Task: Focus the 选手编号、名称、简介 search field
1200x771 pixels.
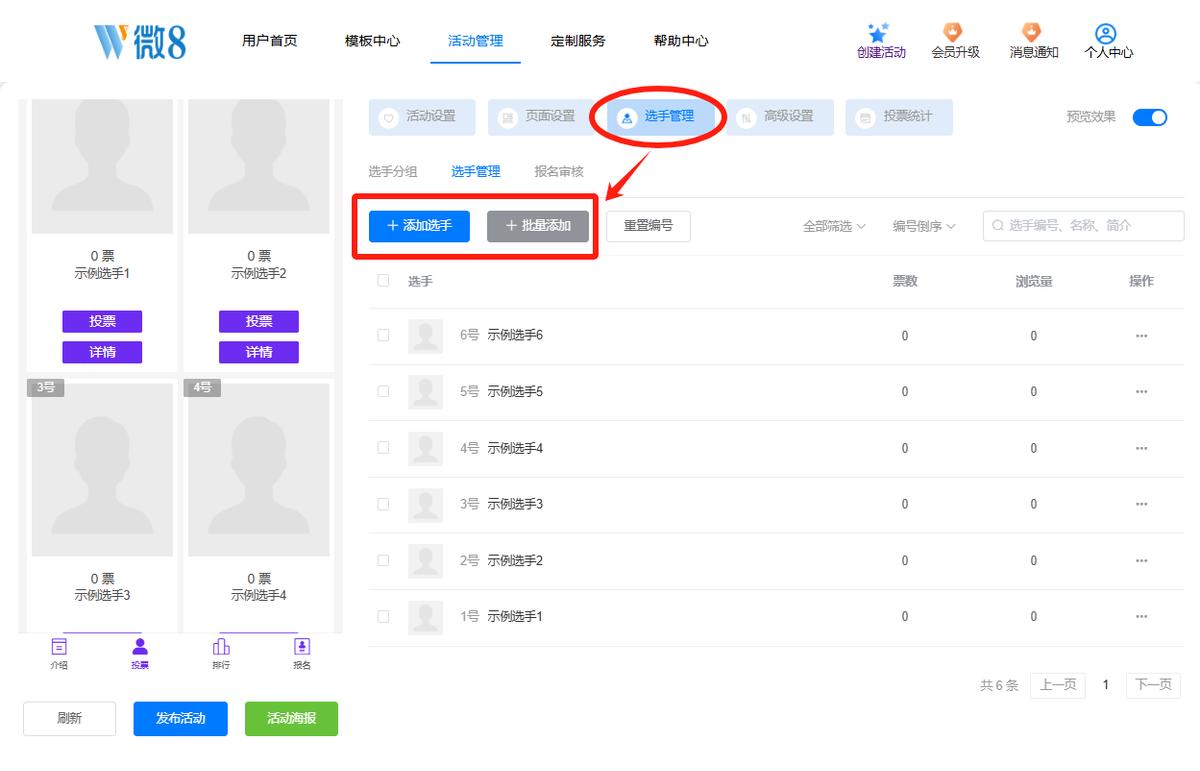Action: click(1083, 226)
